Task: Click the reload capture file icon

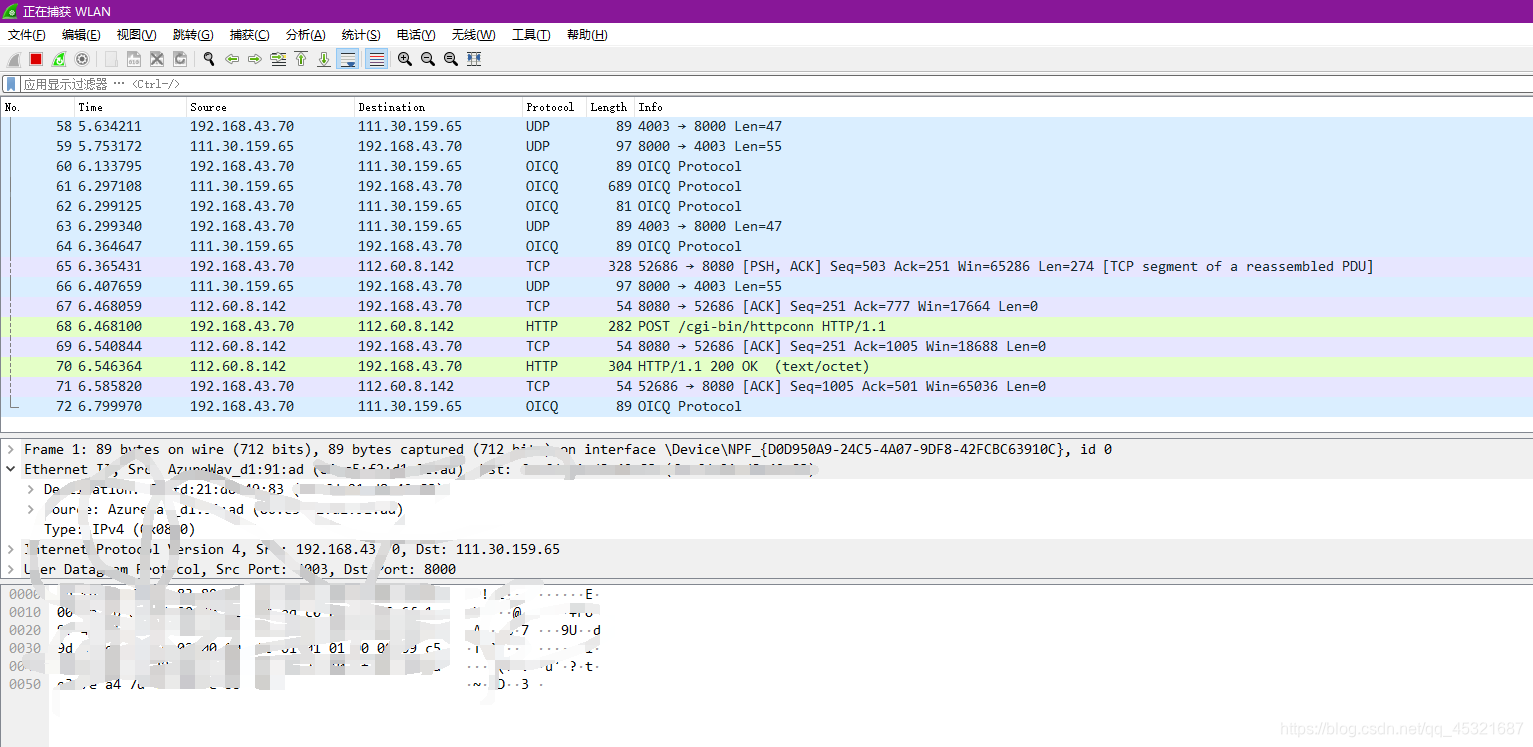Action: [x=180, y=59]
